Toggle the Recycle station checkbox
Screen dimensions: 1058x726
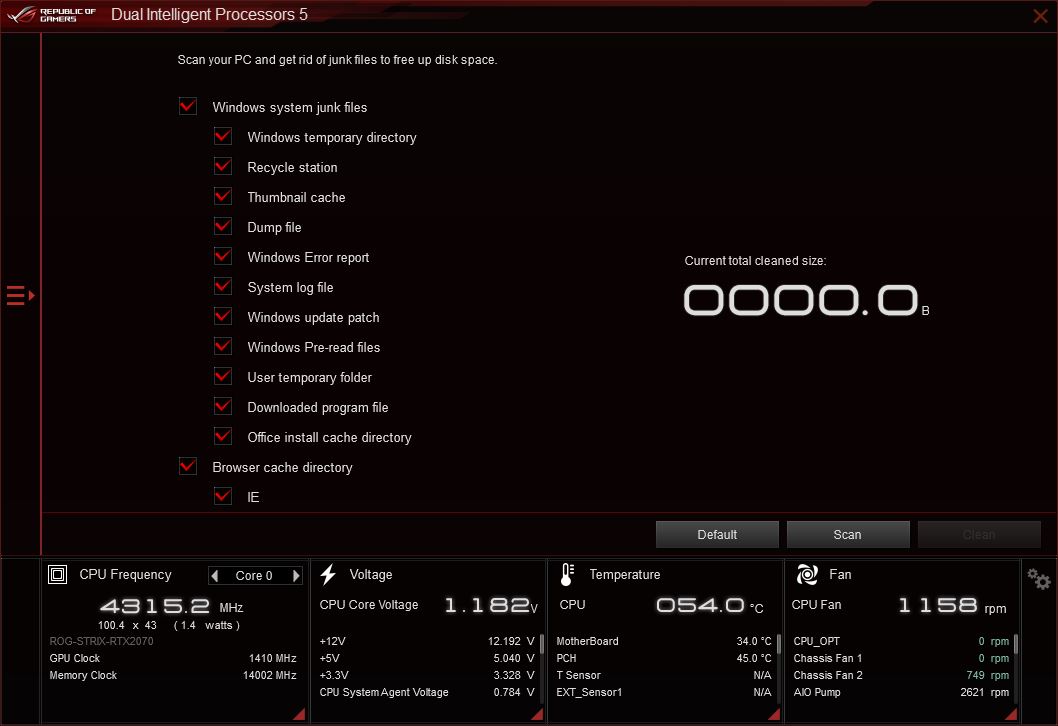pos(223,166)
